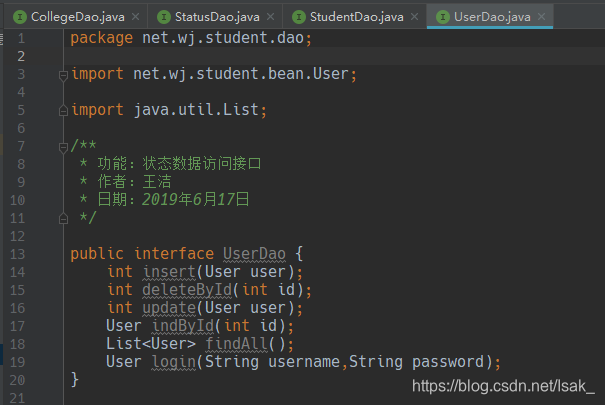The height and width of the screenshot is (405, 605).
Task: Collapse the Javadoc comment fold at line 7
Action: point(63,147)
